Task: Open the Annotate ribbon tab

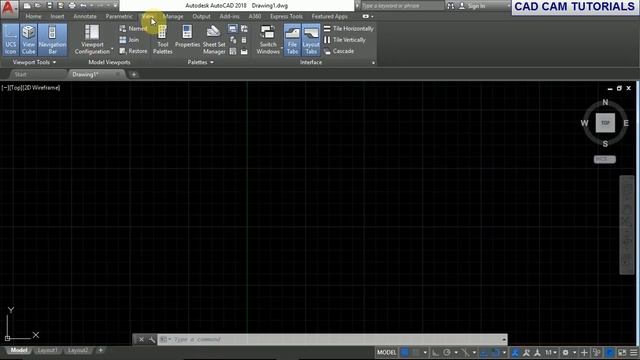Action: pyautogui.click(x=85, y=16)
